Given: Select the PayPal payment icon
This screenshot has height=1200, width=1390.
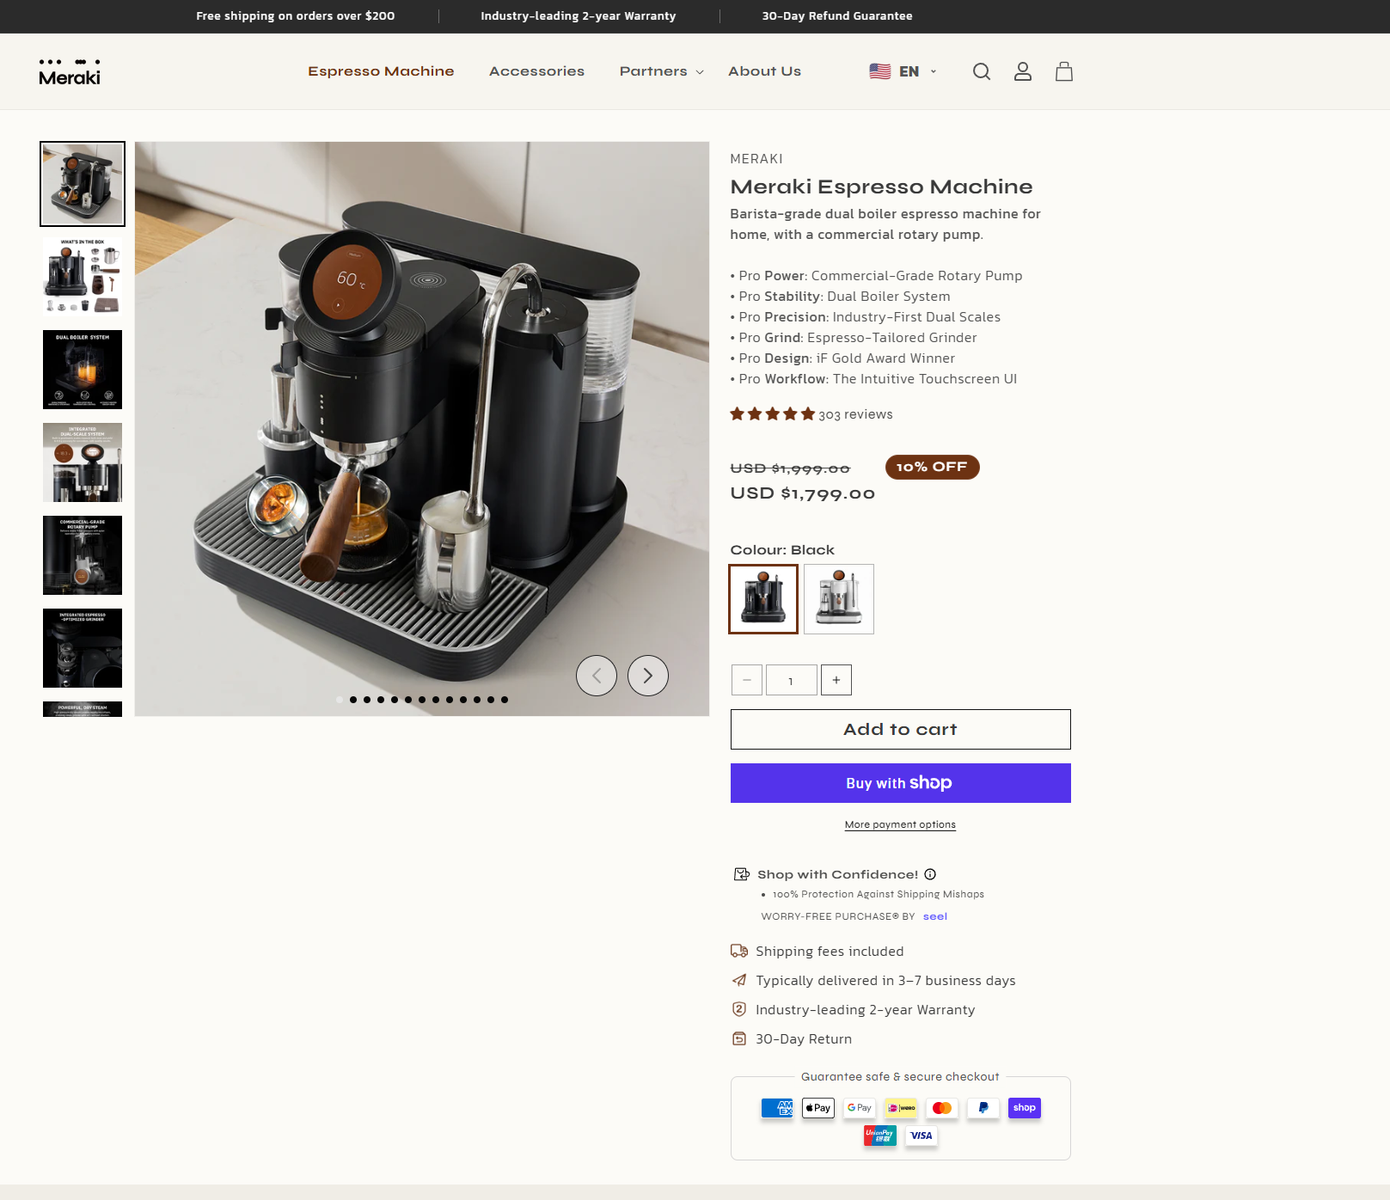Looking at the screenshot, I should pos(982,1108).
